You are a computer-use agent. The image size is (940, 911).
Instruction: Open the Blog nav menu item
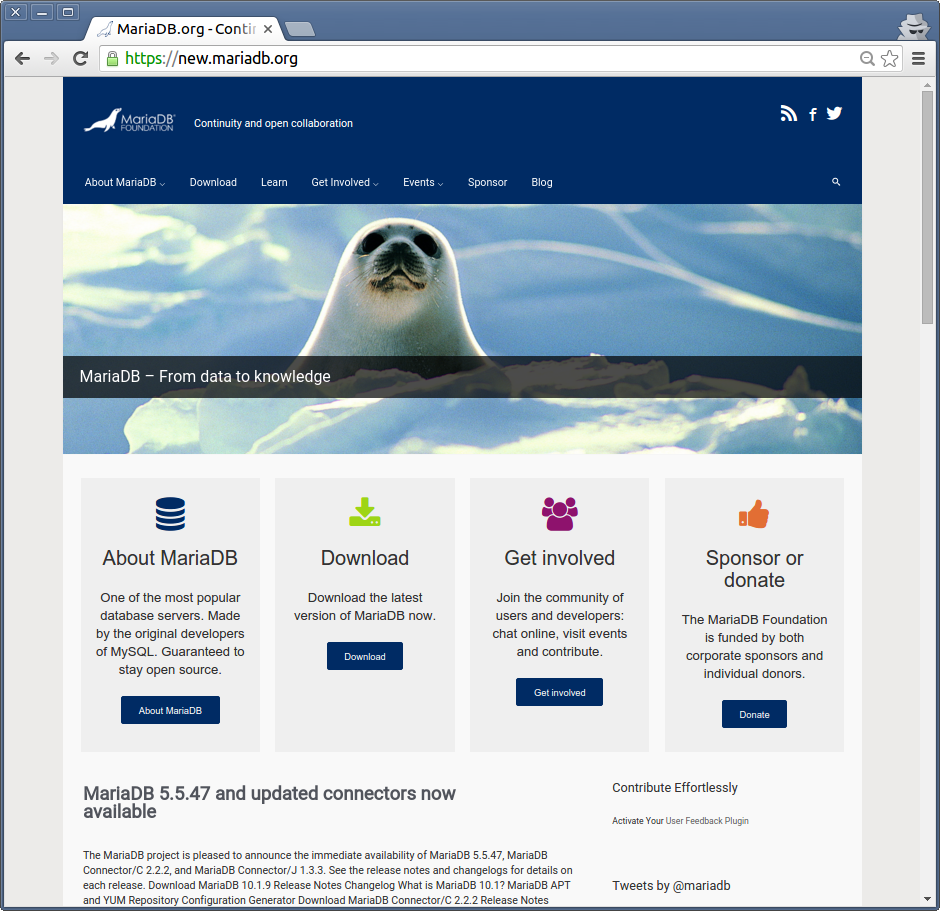542,182
